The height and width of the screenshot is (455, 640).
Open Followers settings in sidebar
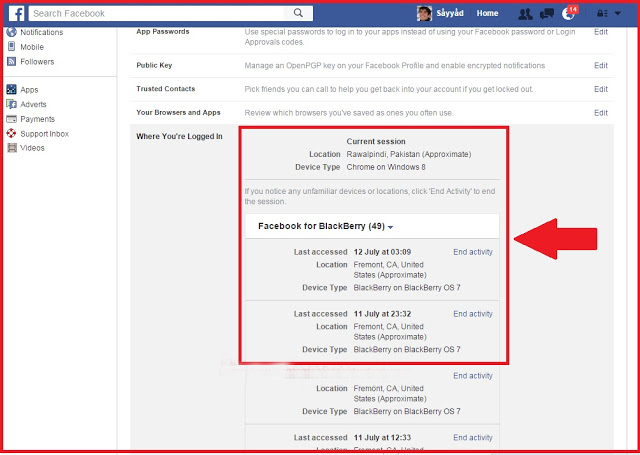click(x=37, y=62)
